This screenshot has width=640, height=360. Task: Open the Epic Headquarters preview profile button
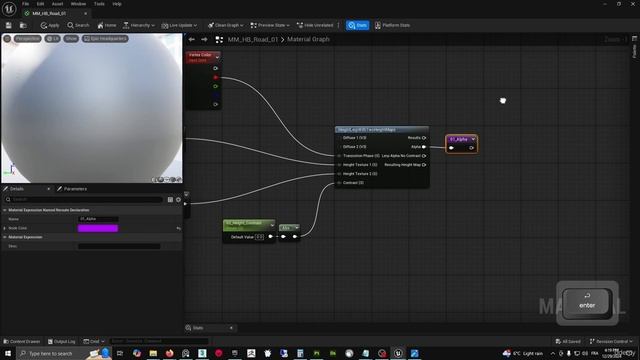pos(105,38)
